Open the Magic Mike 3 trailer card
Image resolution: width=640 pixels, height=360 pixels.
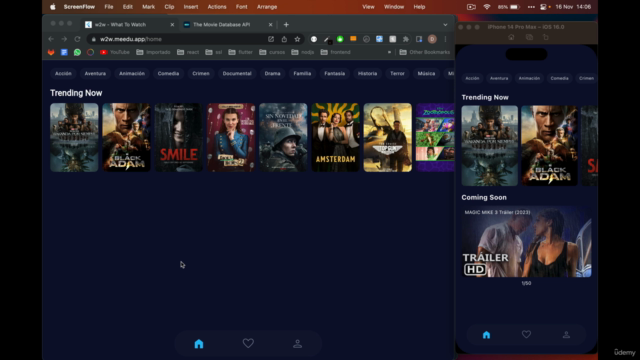pos(526,242)
